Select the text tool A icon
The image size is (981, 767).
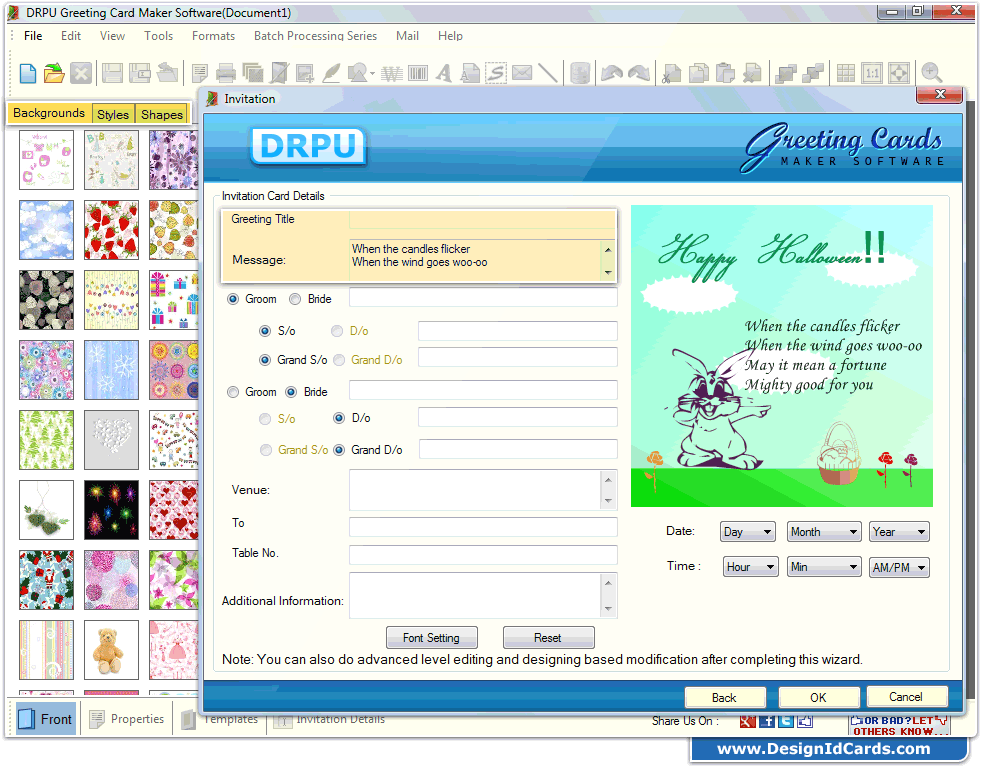444,73
